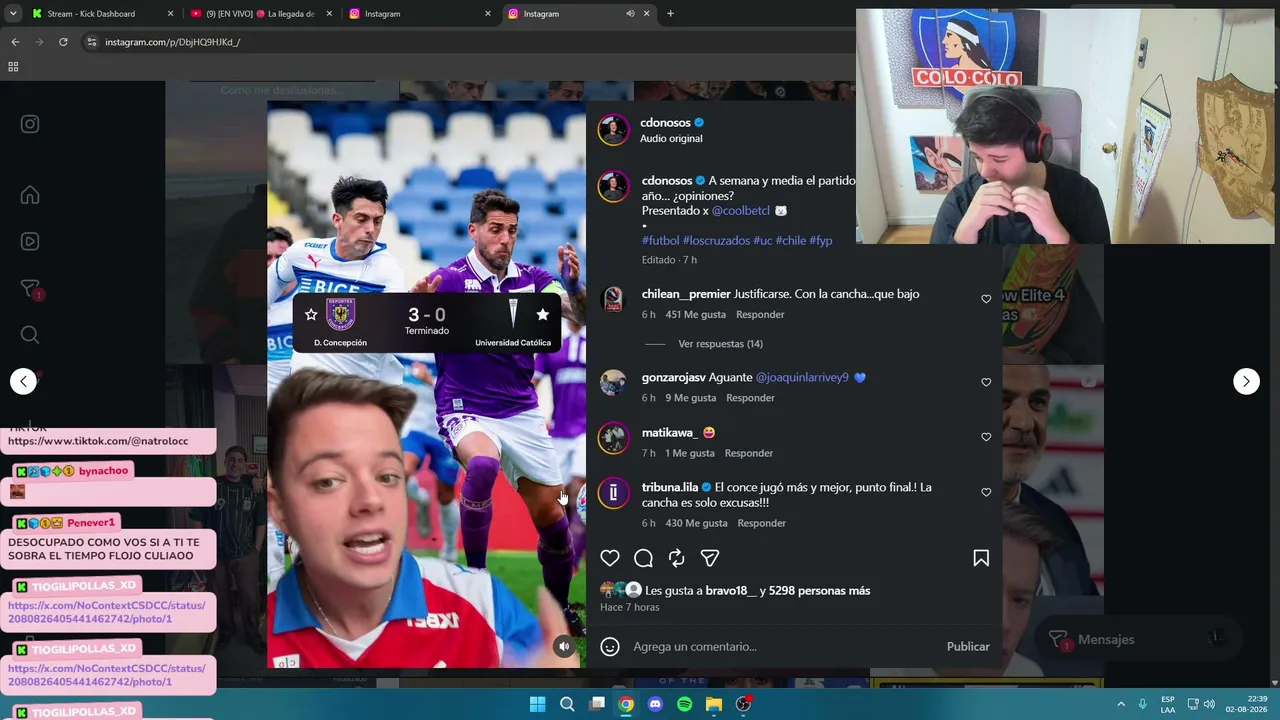Go back in the browser

click(x=15, y=42)
